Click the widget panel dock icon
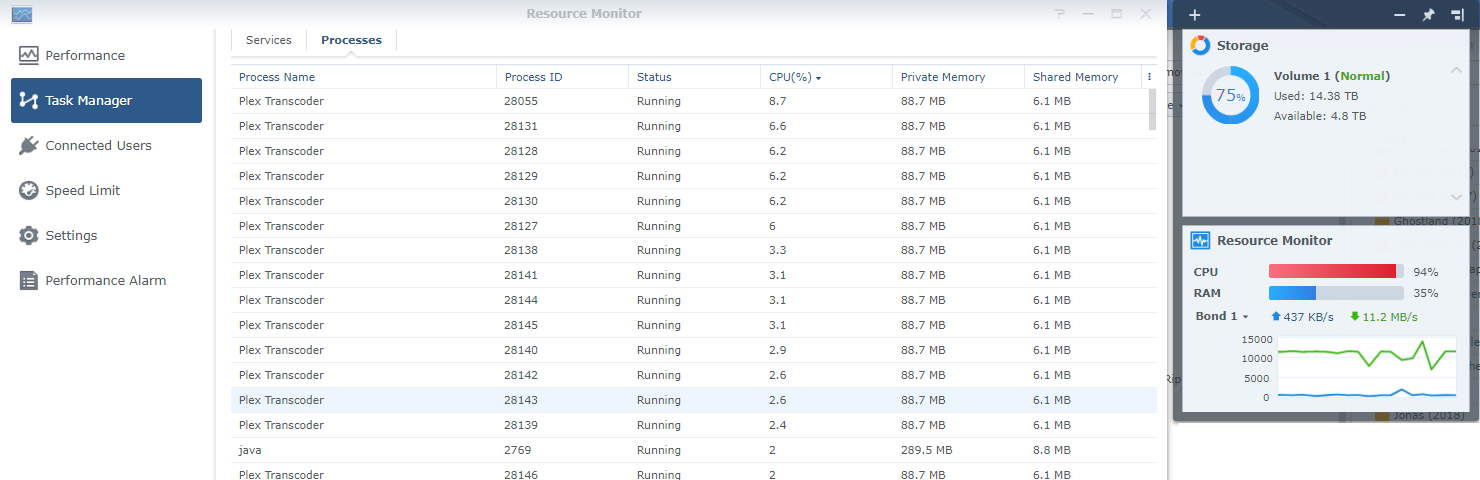The height and width of the screenshot is (480, 1480). click(1457, 15)
